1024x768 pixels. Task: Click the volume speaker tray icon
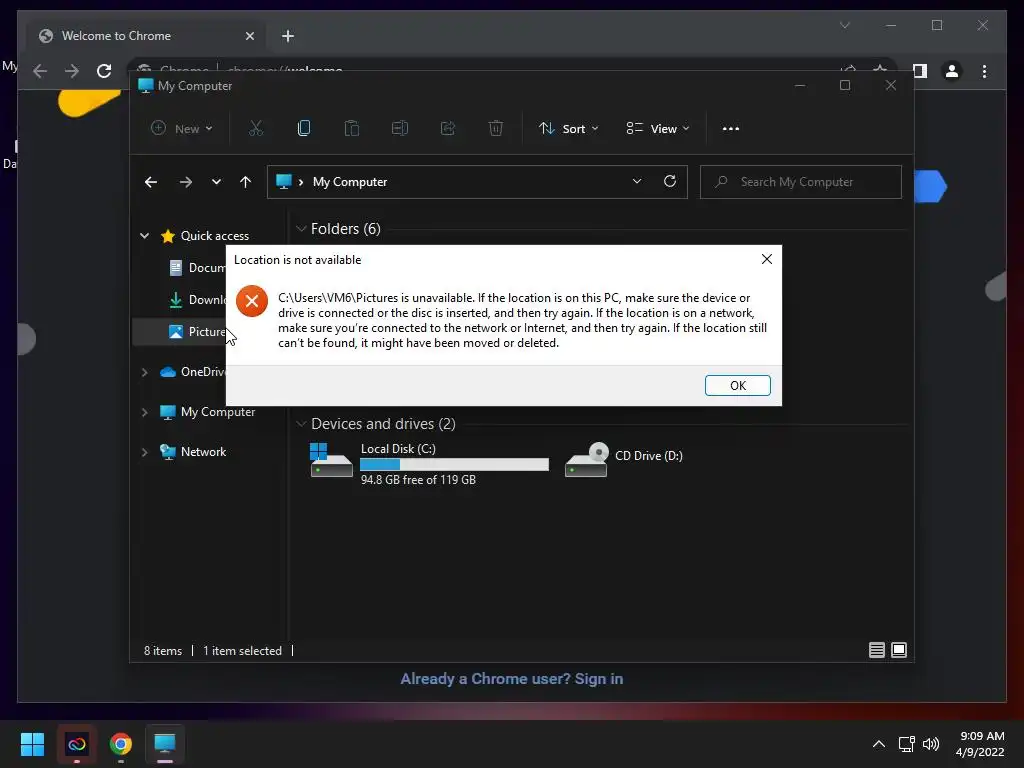point(931,744)
